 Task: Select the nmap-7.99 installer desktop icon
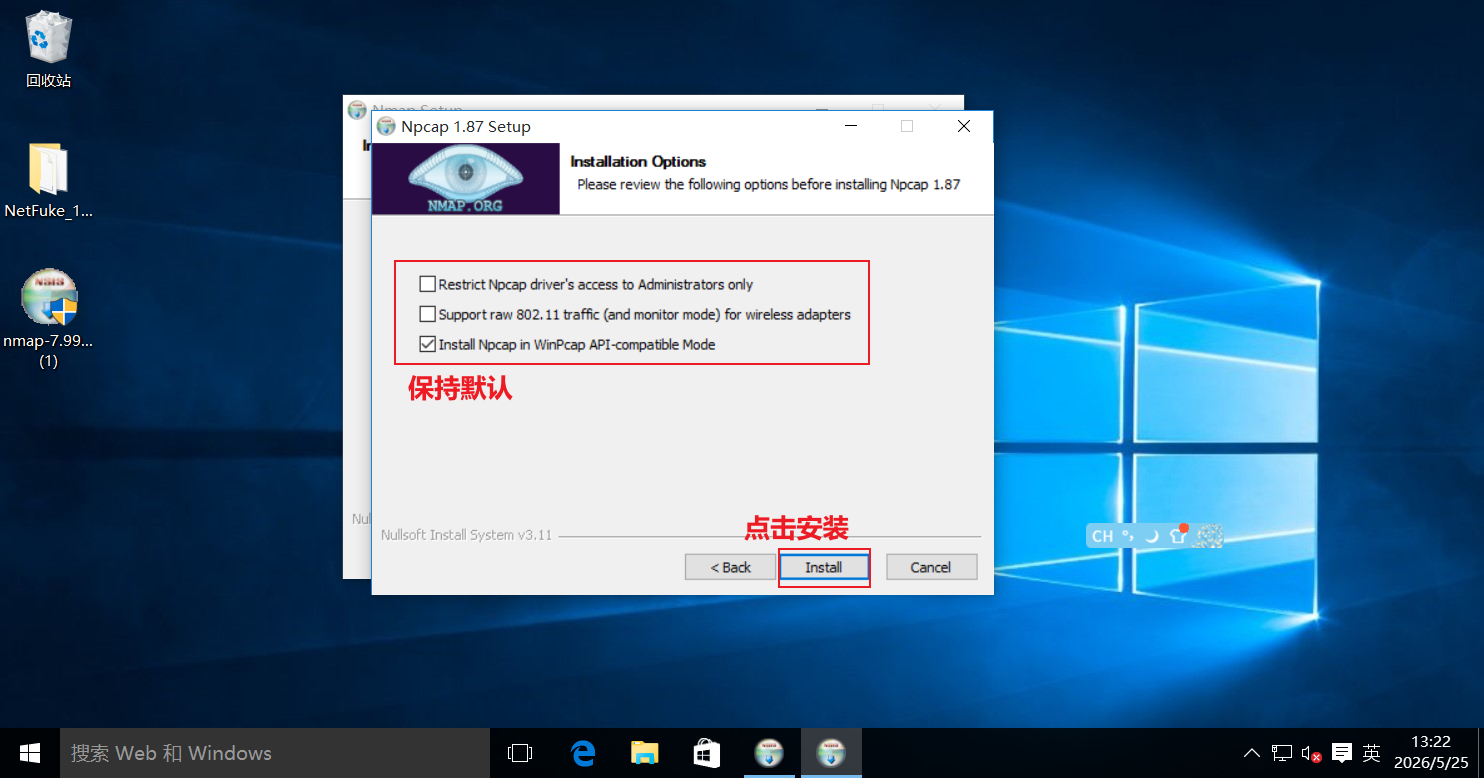pyautogui.click(x=48, y=318)
